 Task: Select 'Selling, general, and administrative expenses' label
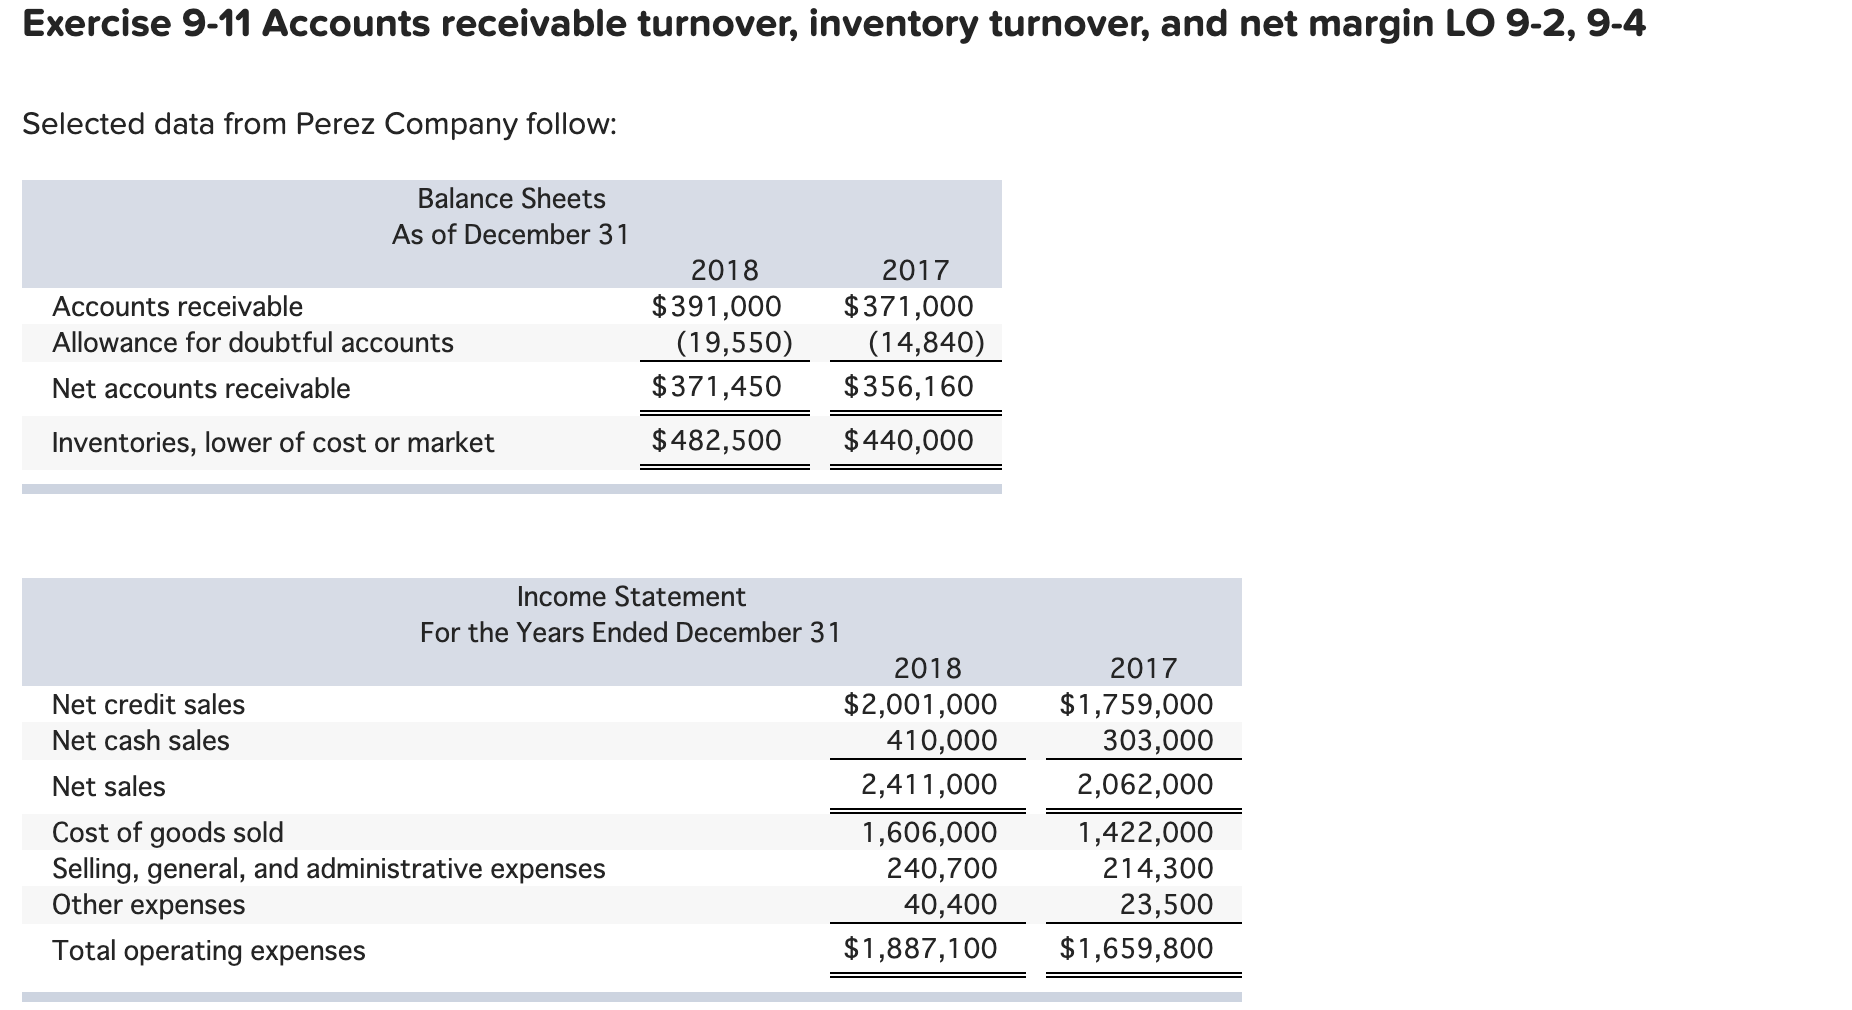point(329,868)
